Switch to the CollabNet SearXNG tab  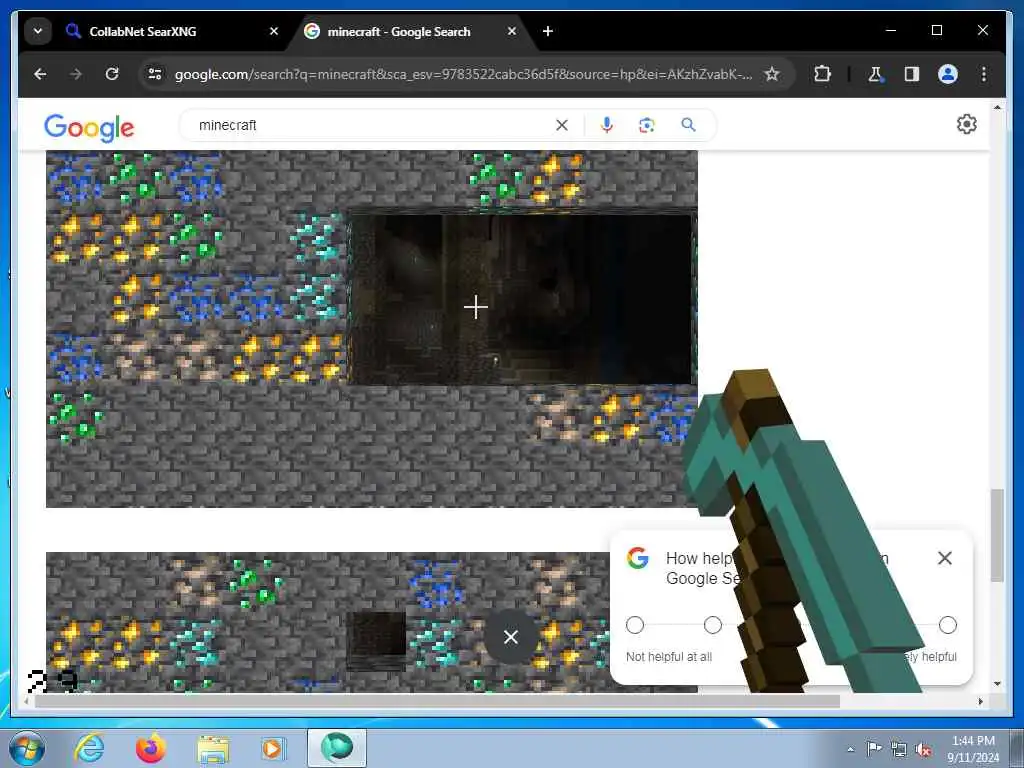pyautogui.click(x=172, y=31)
